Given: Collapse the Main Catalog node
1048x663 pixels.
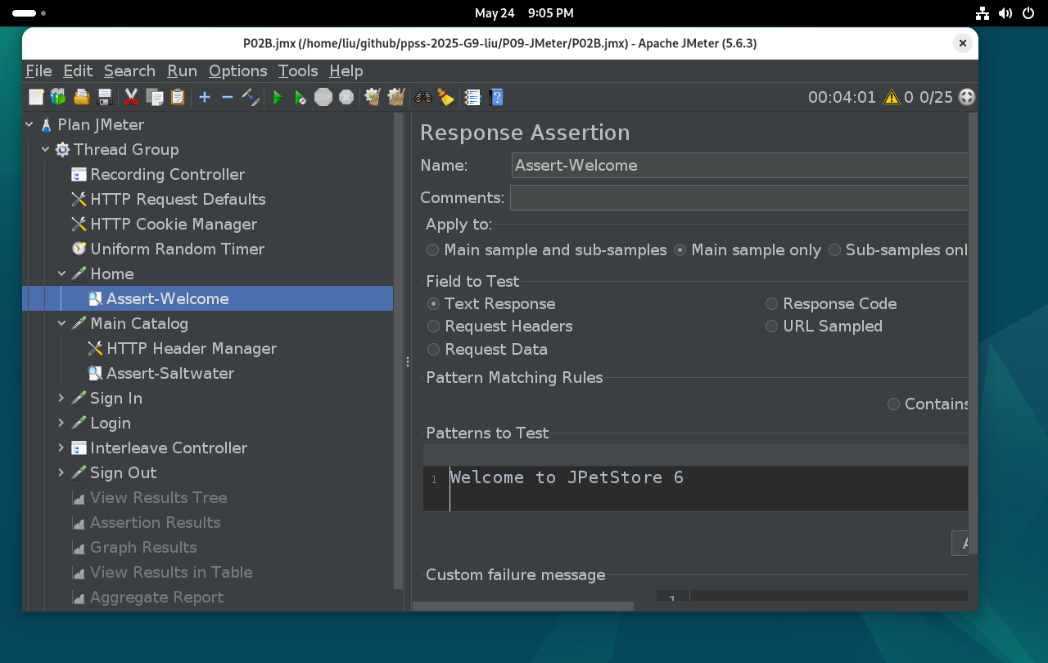Looking at the screenshot, I should coord(62,323).
